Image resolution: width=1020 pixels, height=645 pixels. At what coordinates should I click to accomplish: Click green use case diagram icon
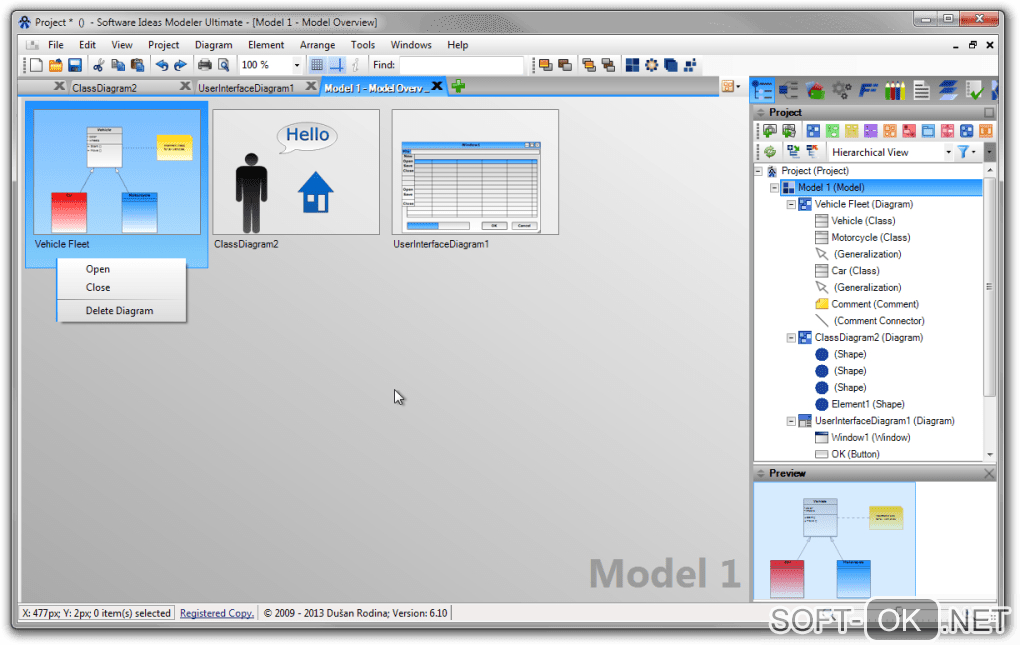(x=832, y=131)
